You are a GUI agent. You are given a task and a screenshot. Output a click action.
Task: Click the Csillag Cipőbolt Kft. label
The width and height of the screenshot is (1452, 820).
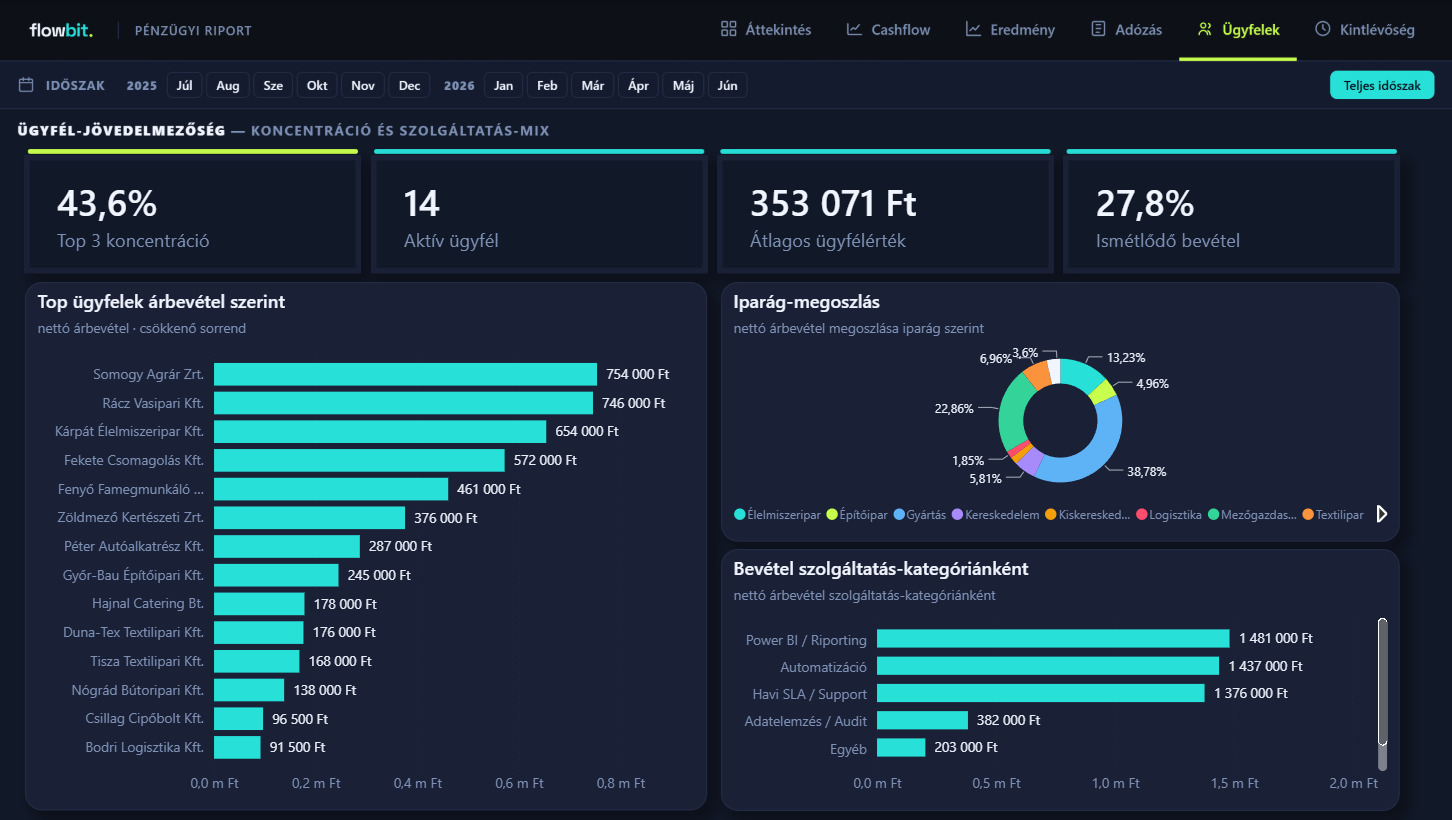[145, 719]
